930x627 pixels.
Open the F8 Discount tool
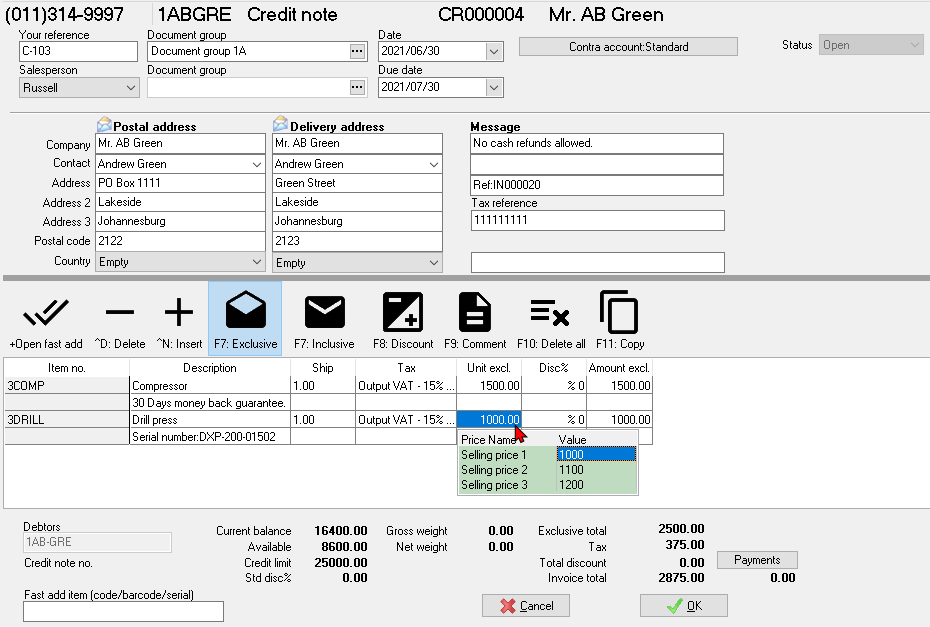tap(402, 314)
